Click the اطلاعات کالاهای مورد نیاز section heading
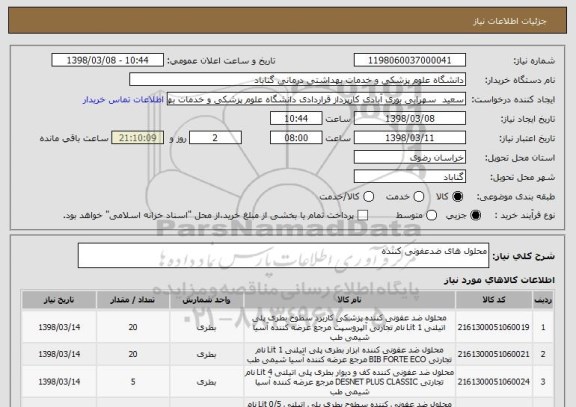The width and height of the screenshot is (576, 407). 500,280
